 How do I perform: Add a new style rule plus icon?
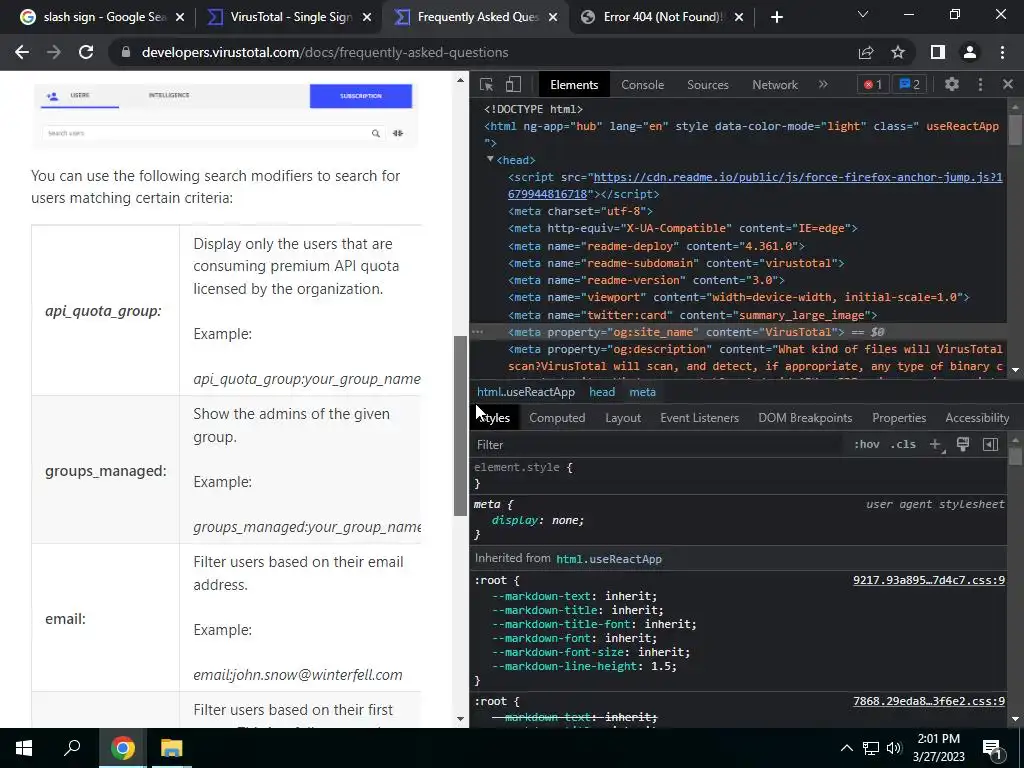click(936, 445)
